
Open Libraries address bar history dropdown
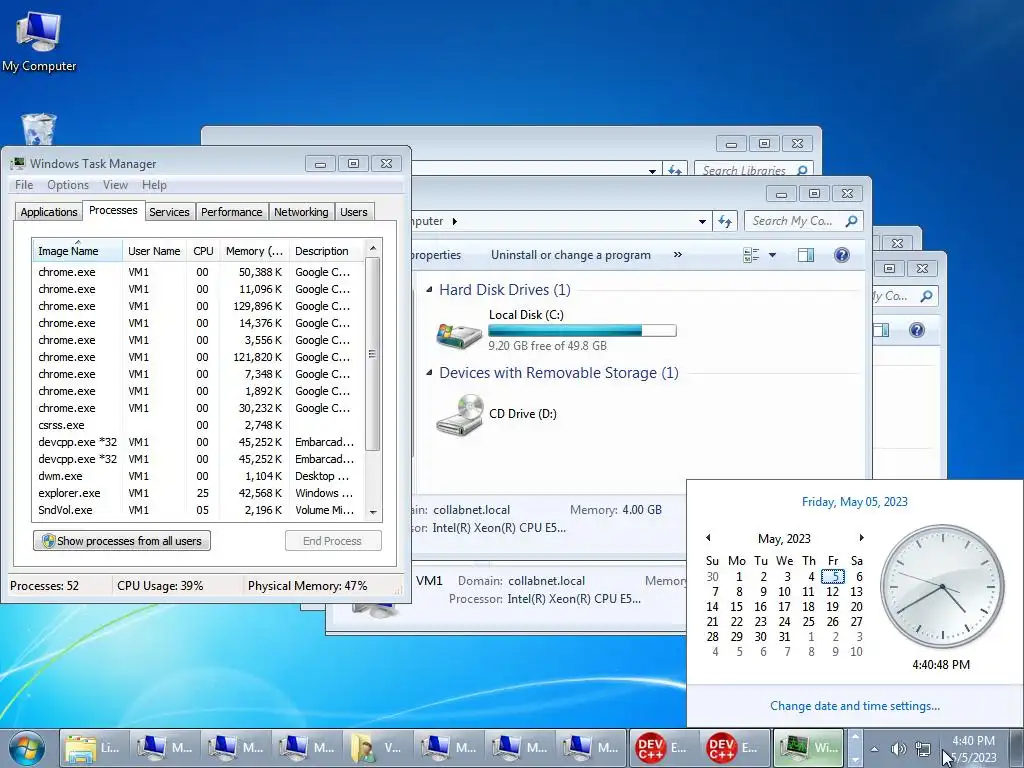point(652,170)
